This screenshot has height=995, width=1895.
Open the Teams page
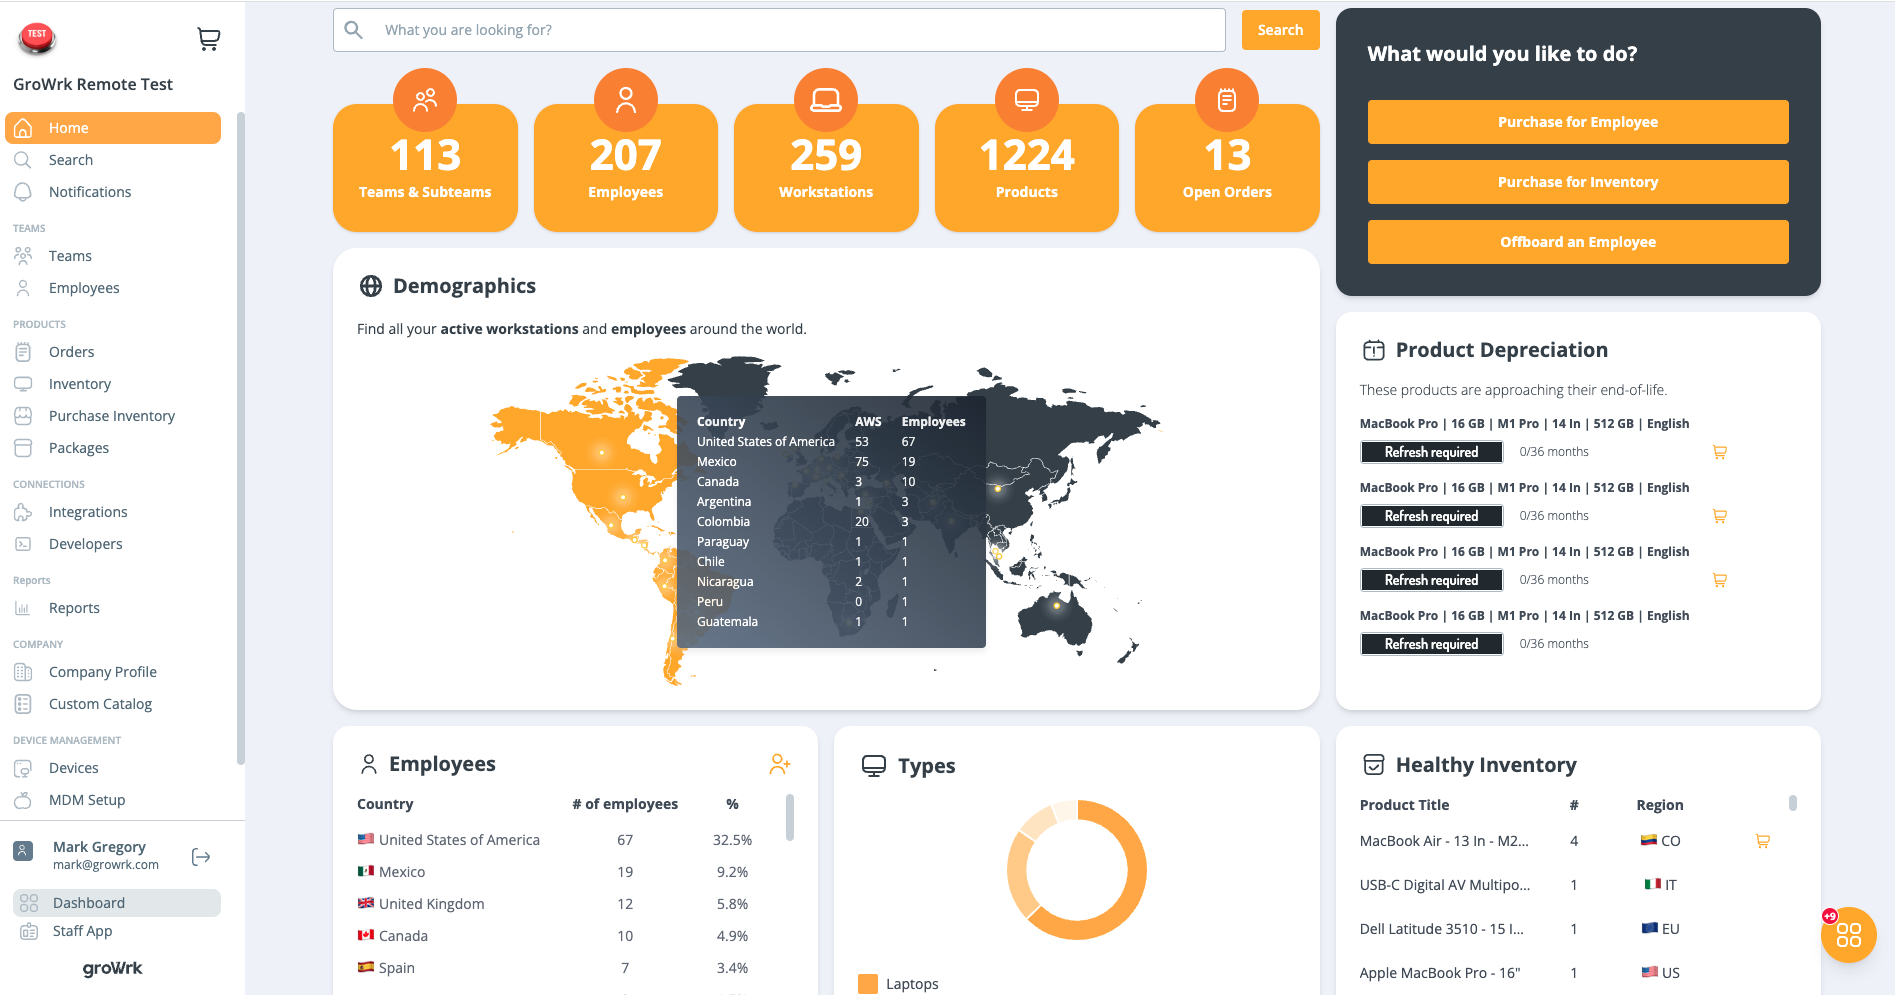[x=113, y=256]
